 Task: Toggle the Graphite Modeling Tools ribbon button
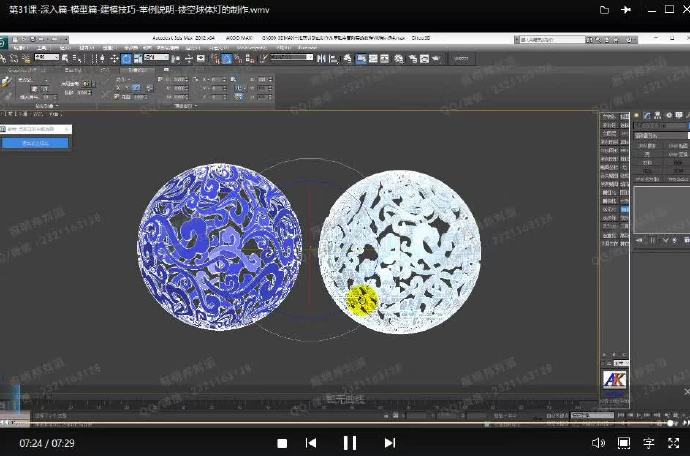361,59
